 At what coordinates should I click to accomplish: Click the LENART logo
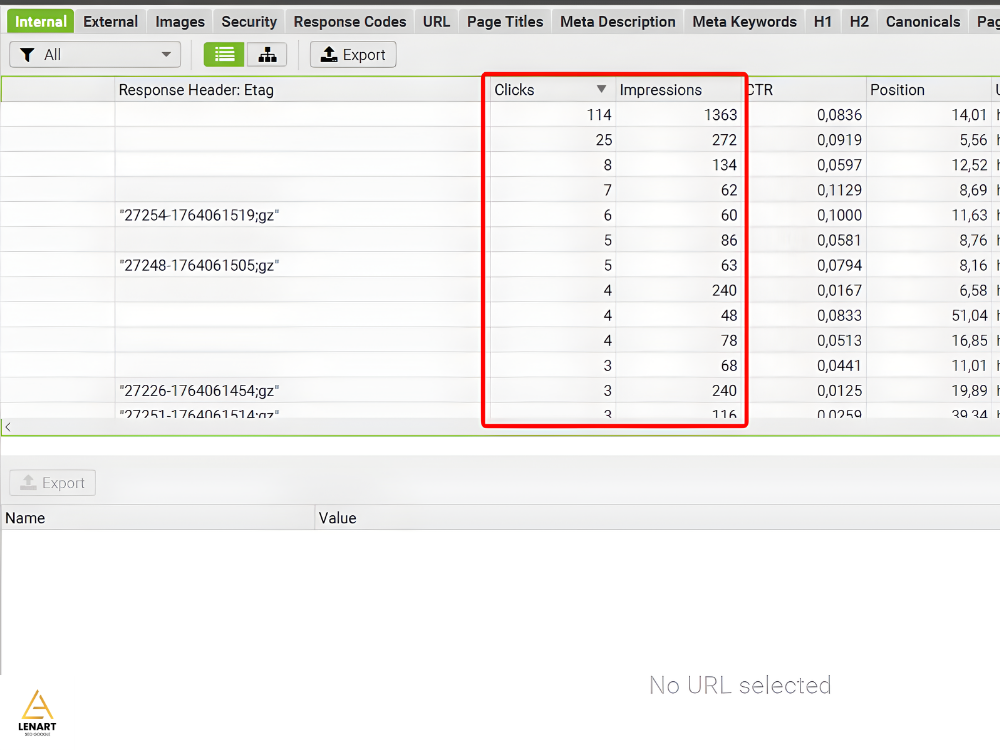39,711
